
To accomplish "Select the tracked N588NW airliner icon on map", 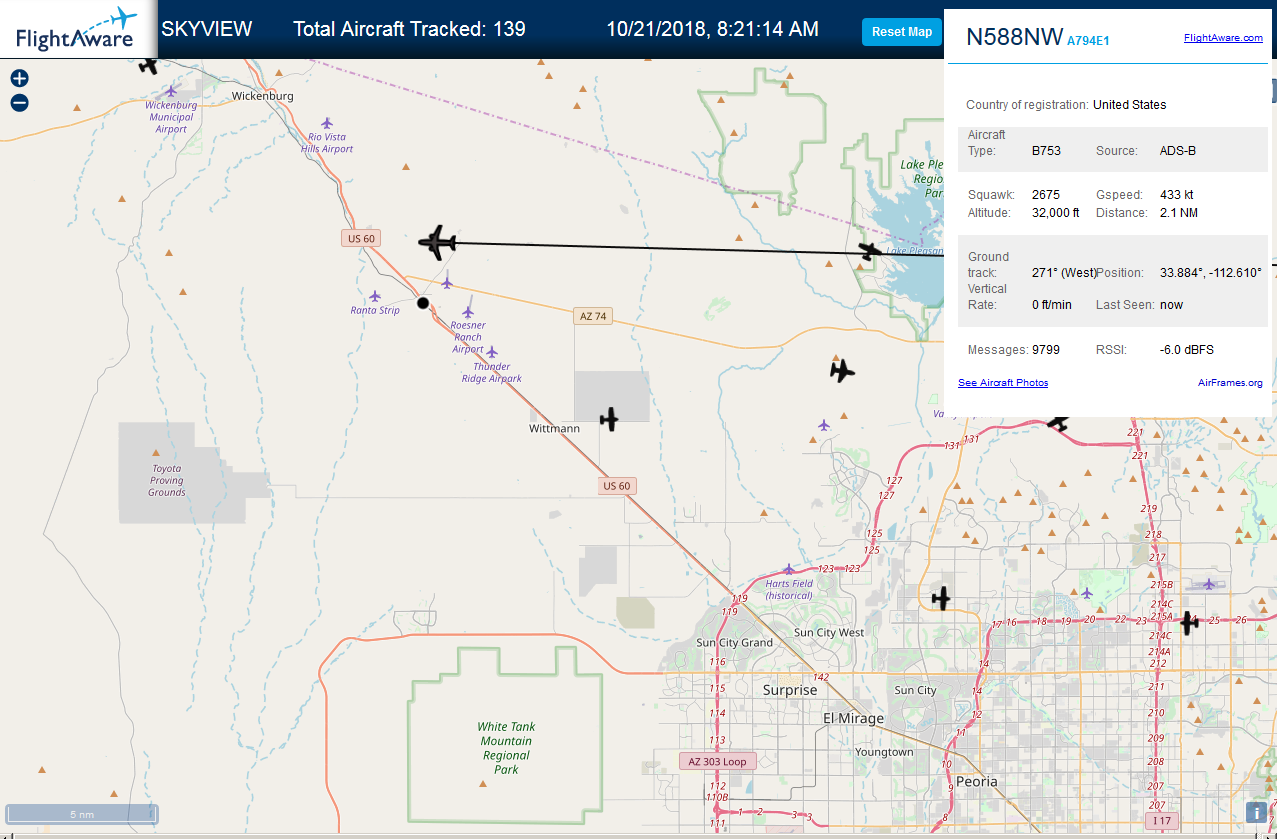I will 438,242.
